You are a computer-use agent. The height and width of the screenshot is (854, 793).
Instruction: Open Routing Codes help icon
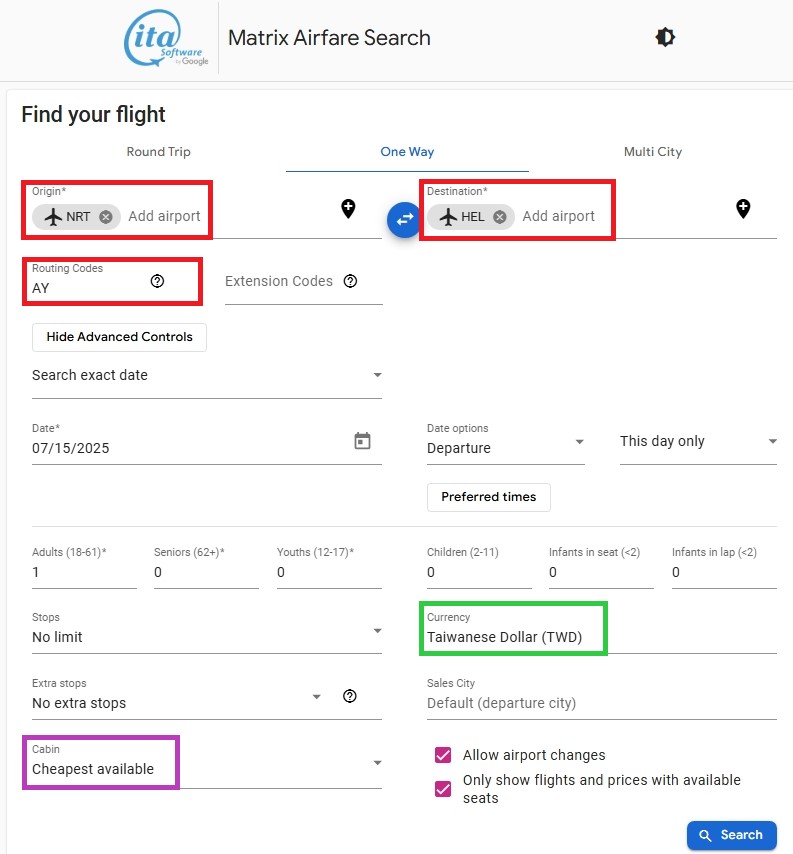coord(157,281)
